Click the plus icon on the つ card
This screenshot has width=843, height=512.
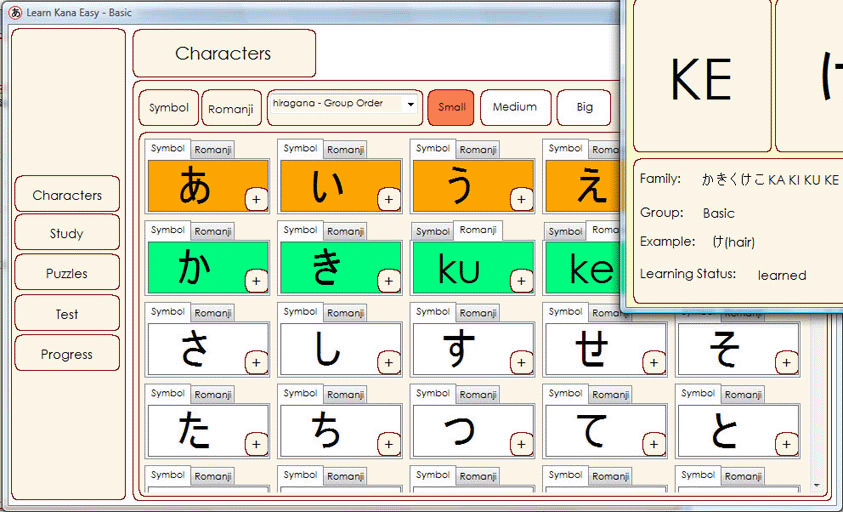click(x=521, y=445)
